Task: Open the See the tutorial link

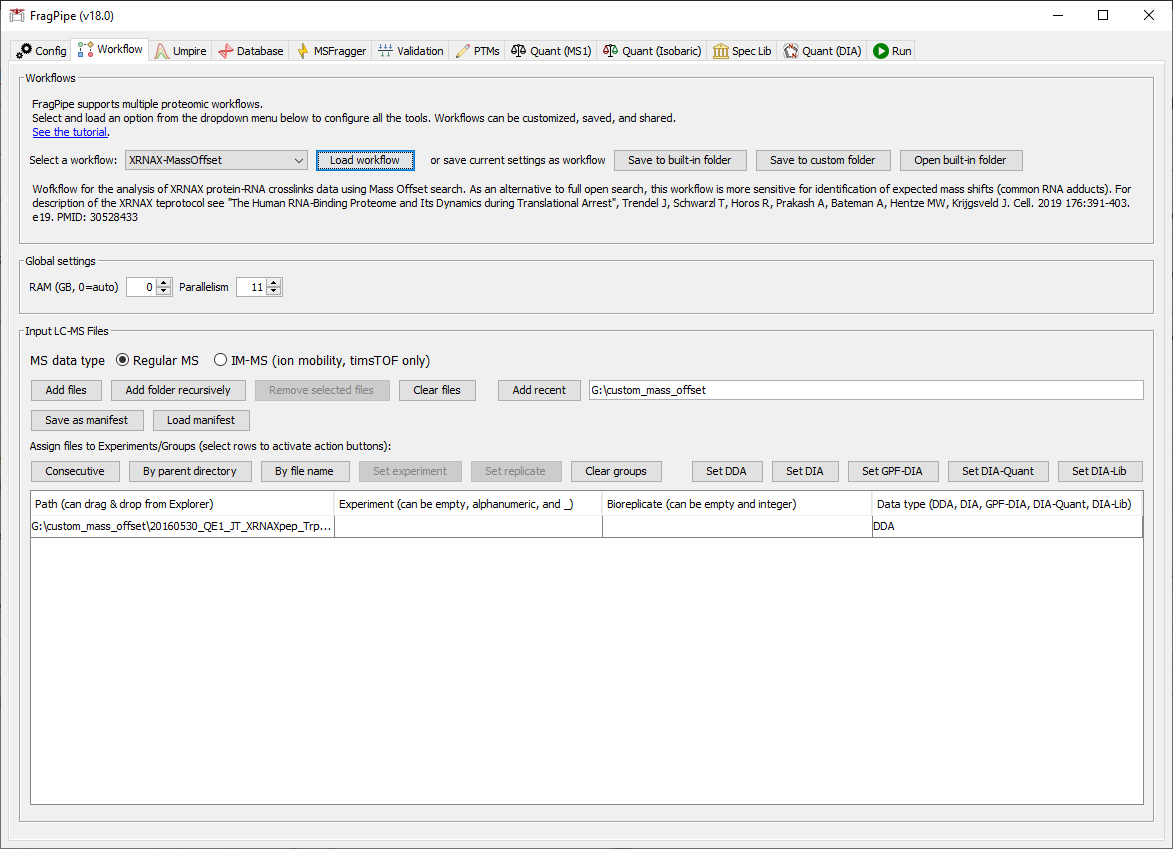Action: [x=70, y=132]
